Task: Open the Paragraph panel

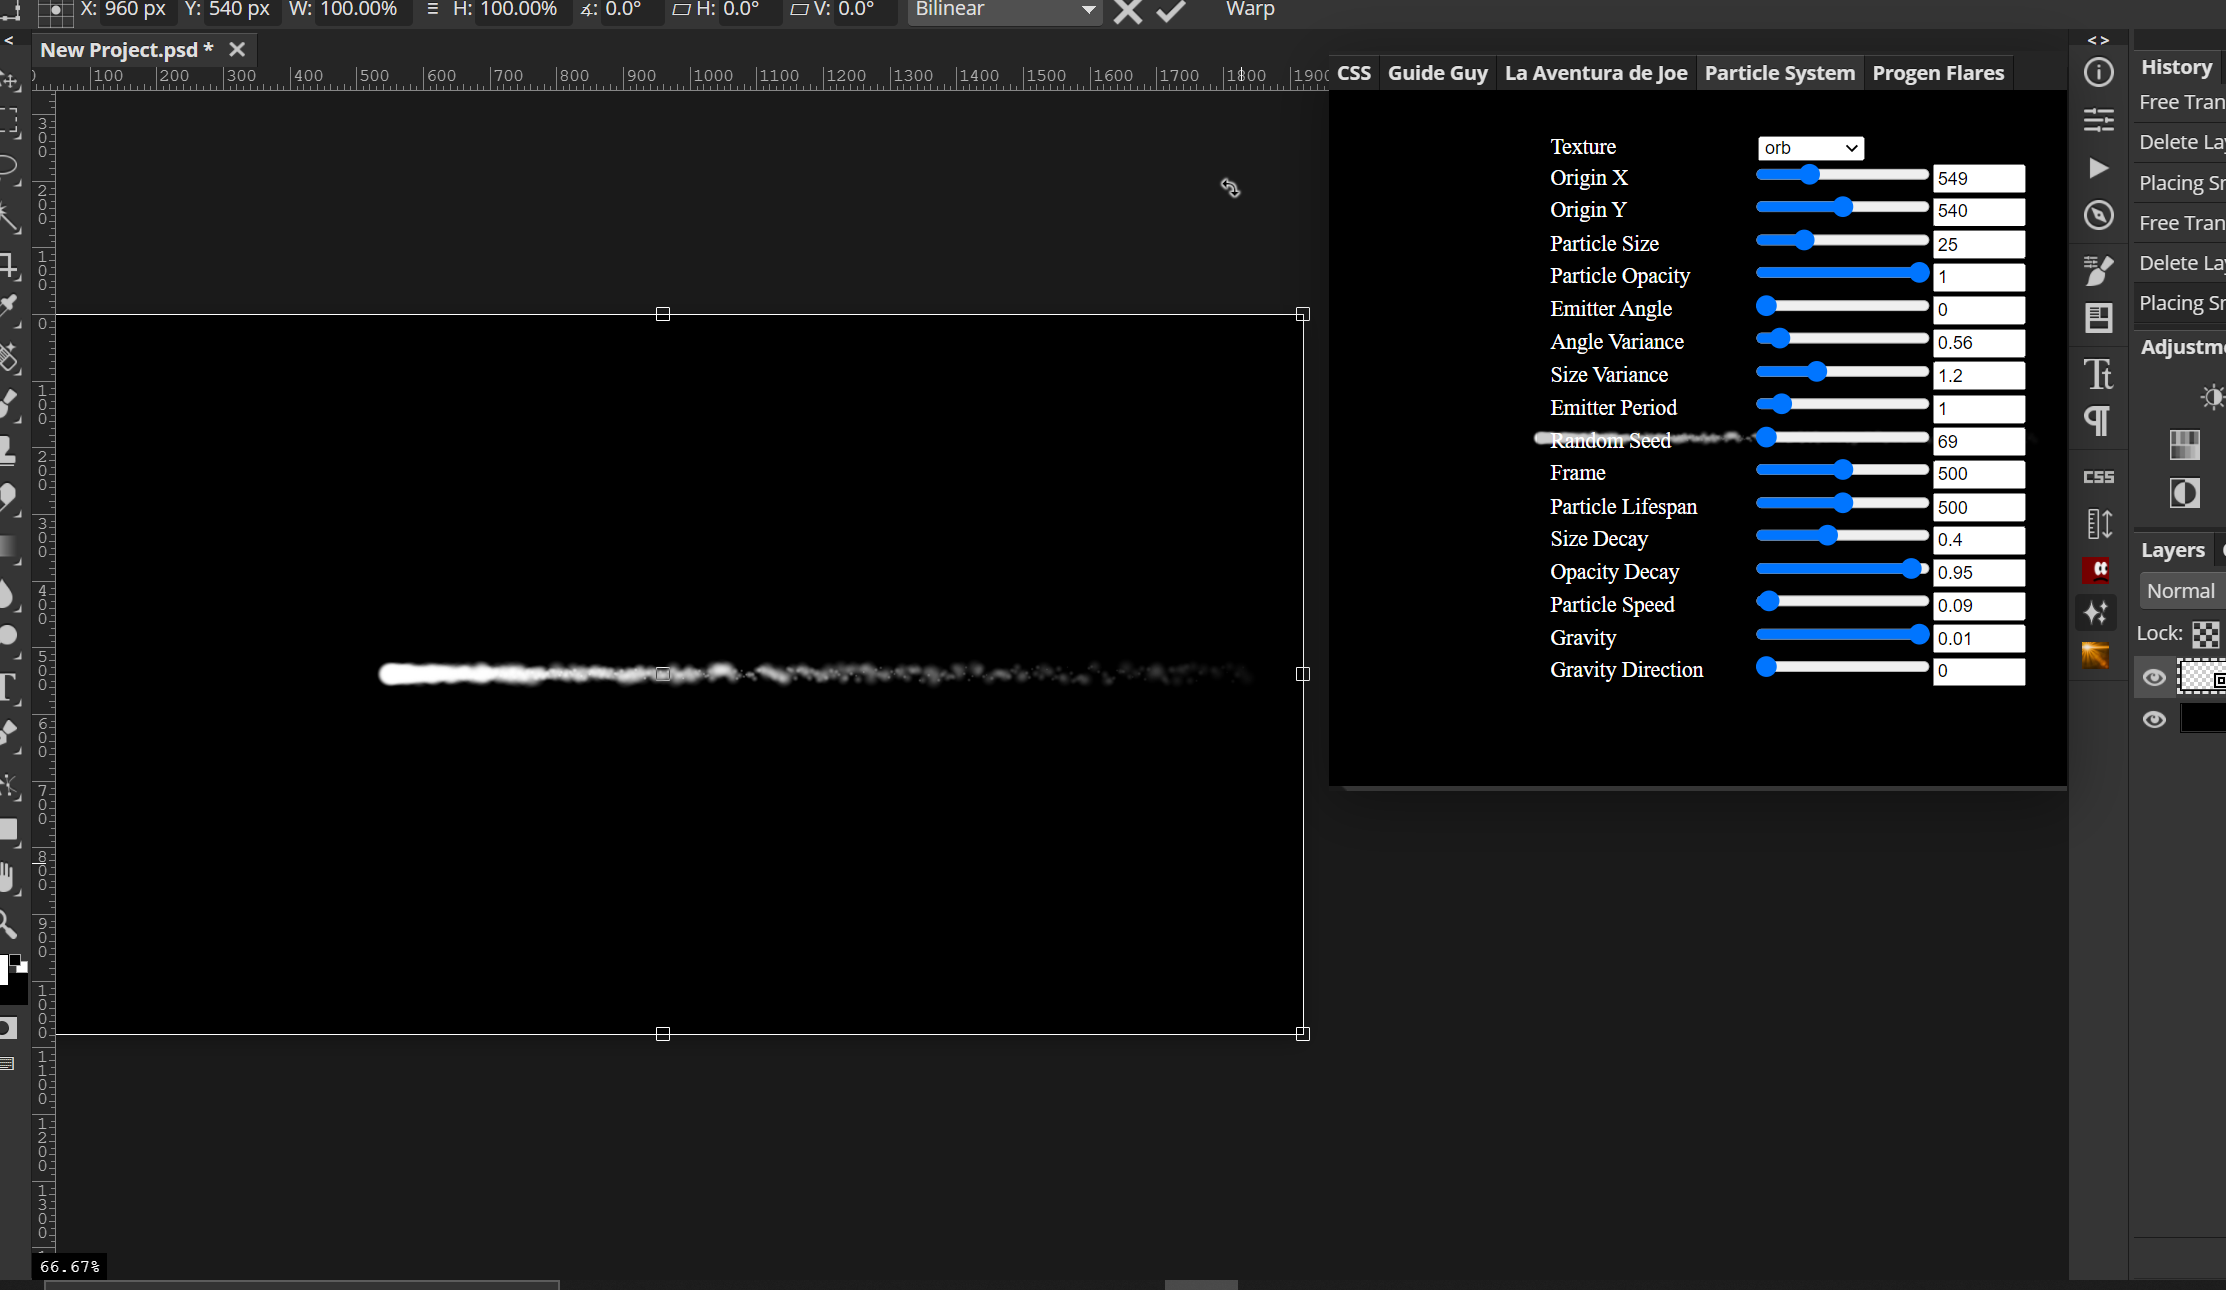Action: pos(2099,422)
